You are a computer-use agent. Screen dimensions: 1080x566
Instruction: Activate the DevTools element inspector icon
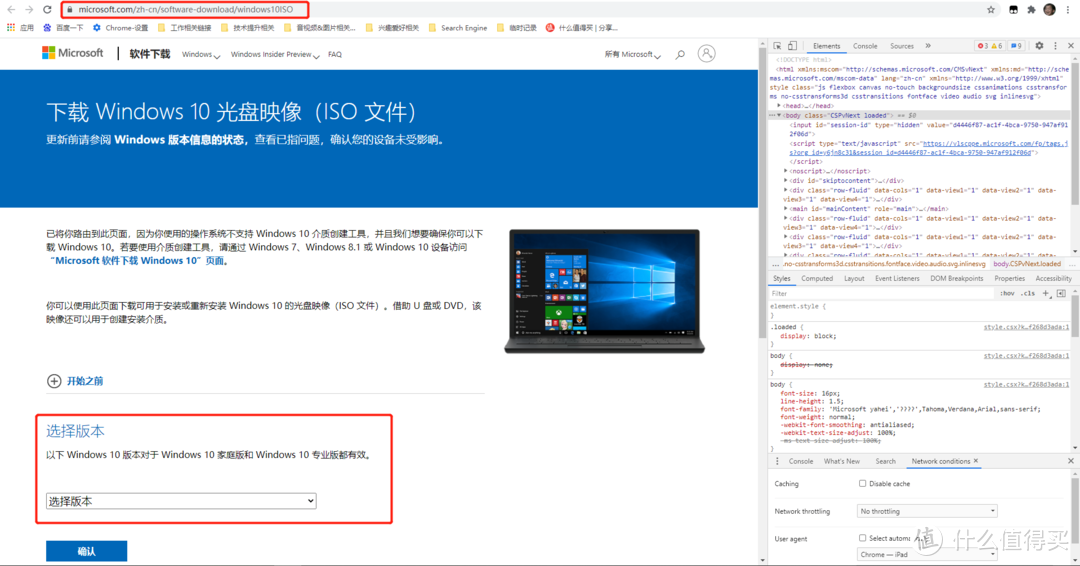(778, 46)
